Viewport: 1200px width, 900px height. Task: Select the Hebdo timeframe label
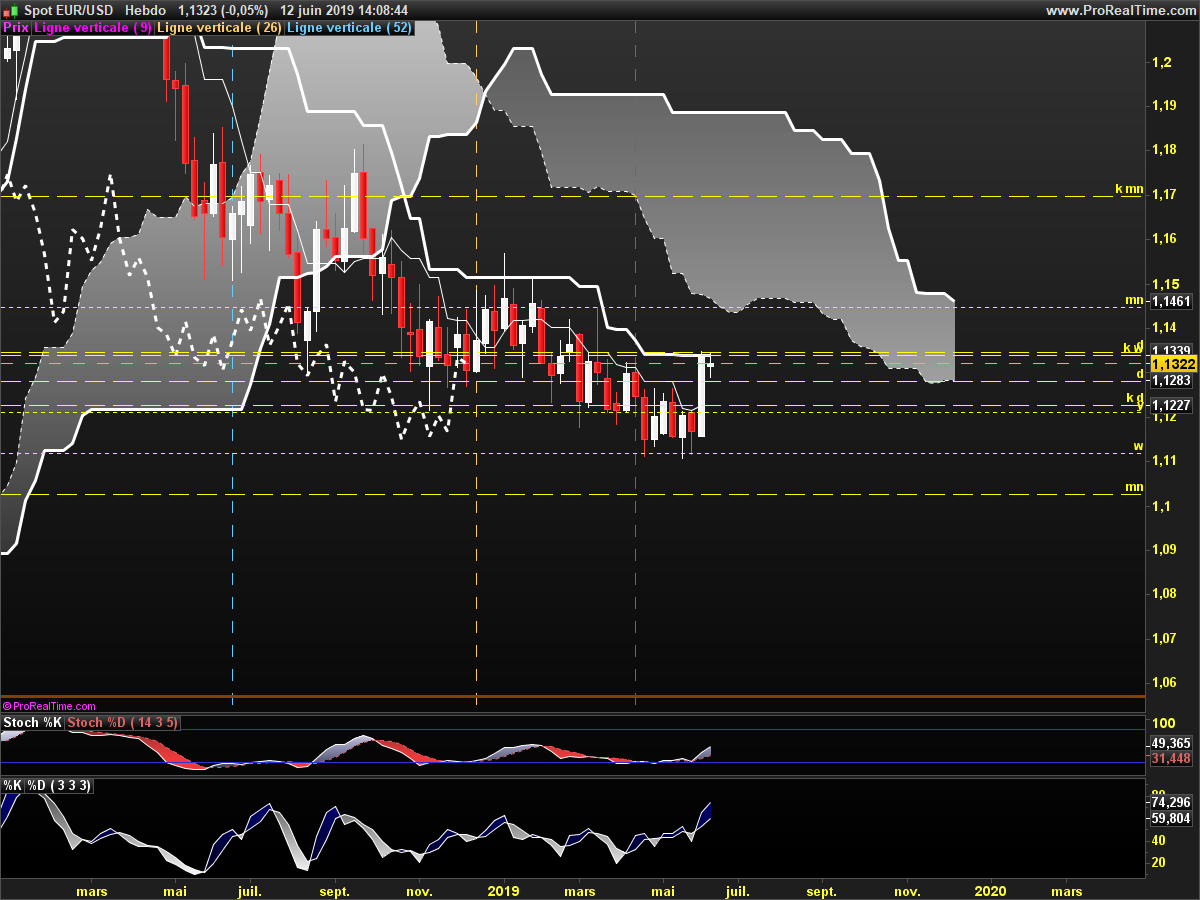[x=146, y=10]
